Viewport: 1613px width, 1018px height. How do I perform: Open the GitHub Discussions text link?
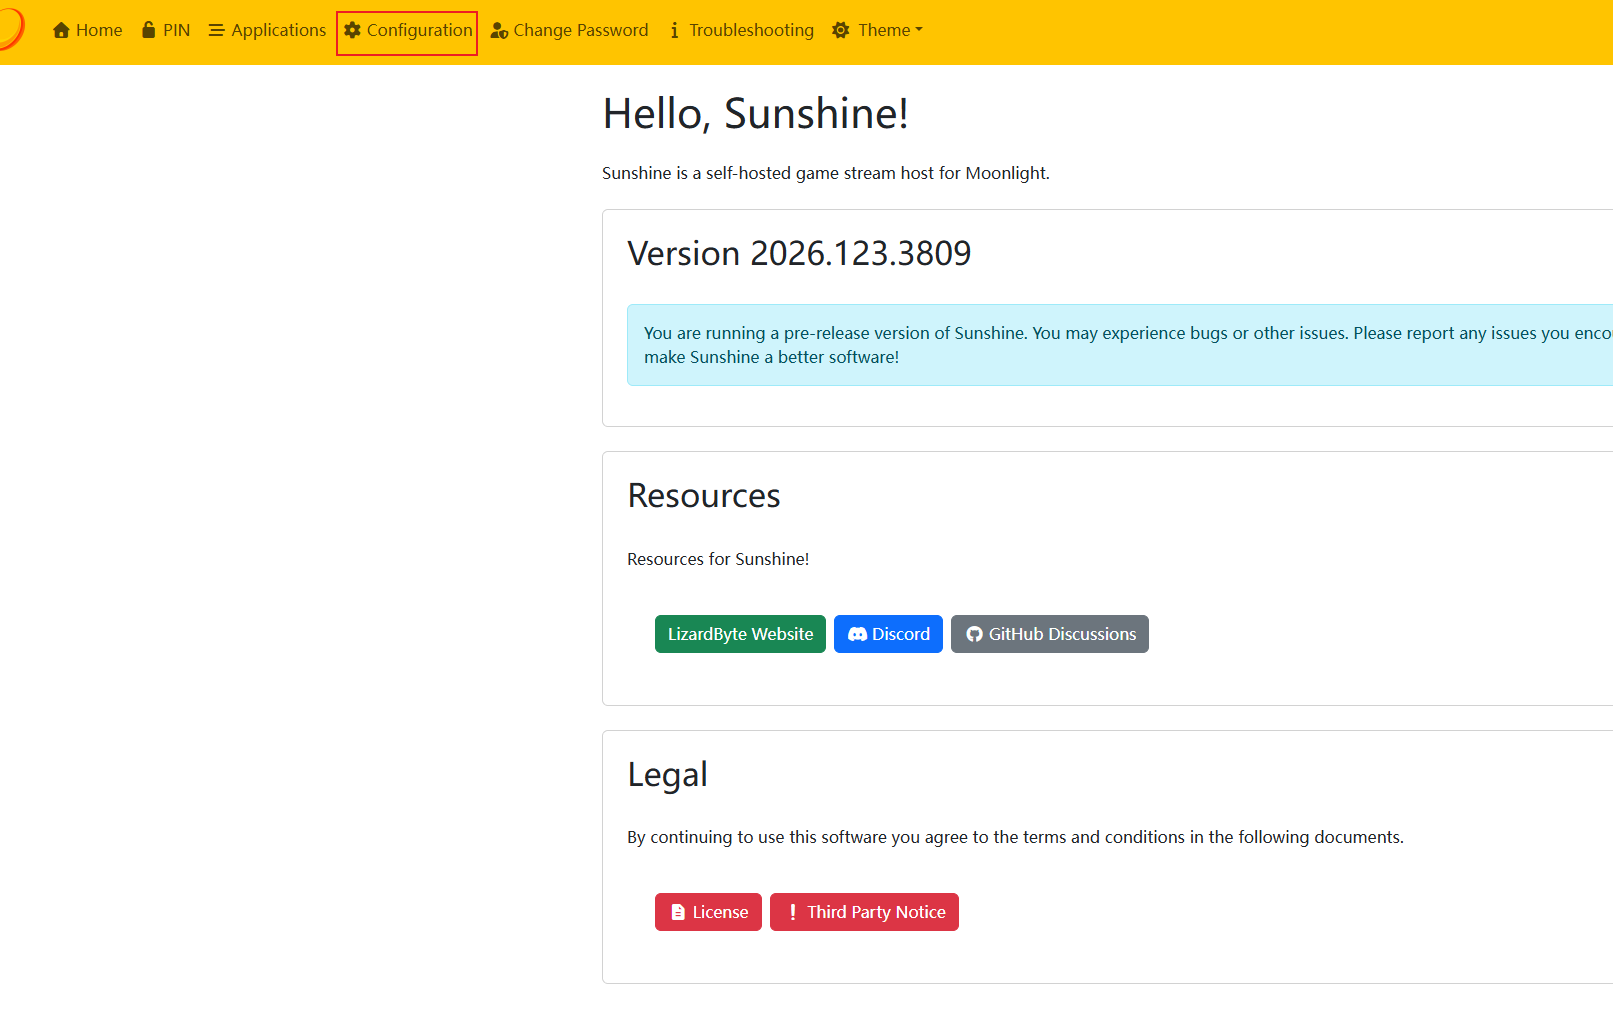[1062, 634]
